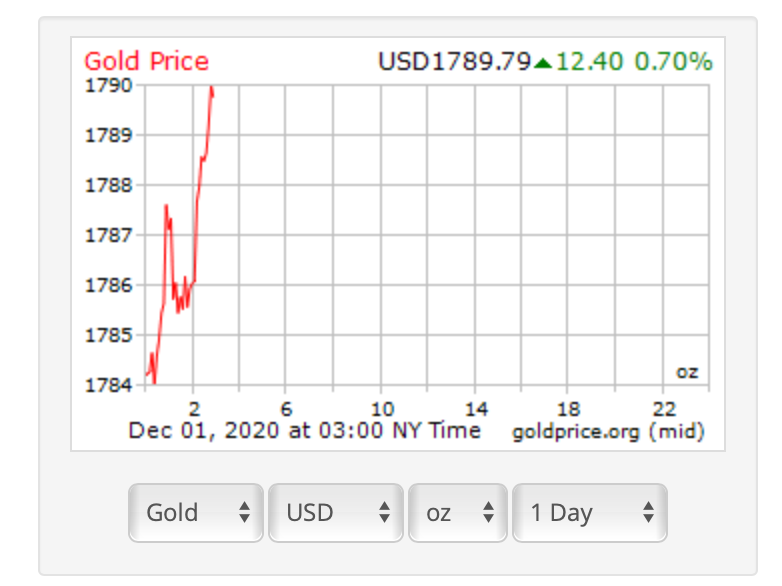Open the oz weight unit dropdown

tap(457, 513)
